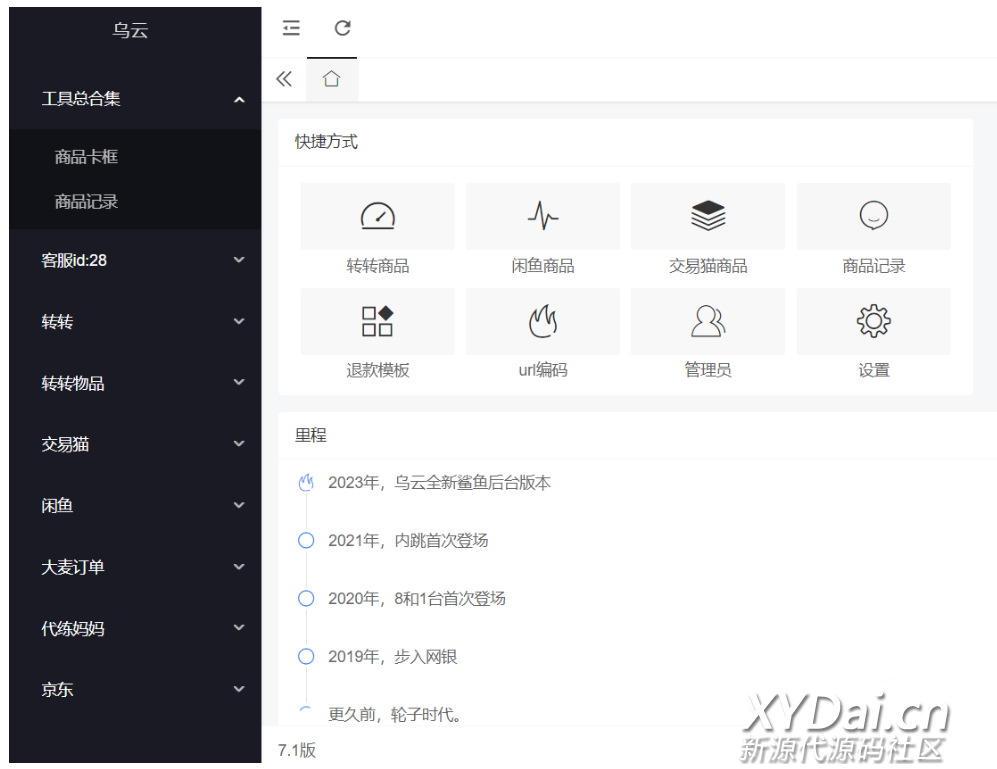997x769 pixels.
Task: Click the refresh icon in top toolbar
Action: [x=343, y=28]
